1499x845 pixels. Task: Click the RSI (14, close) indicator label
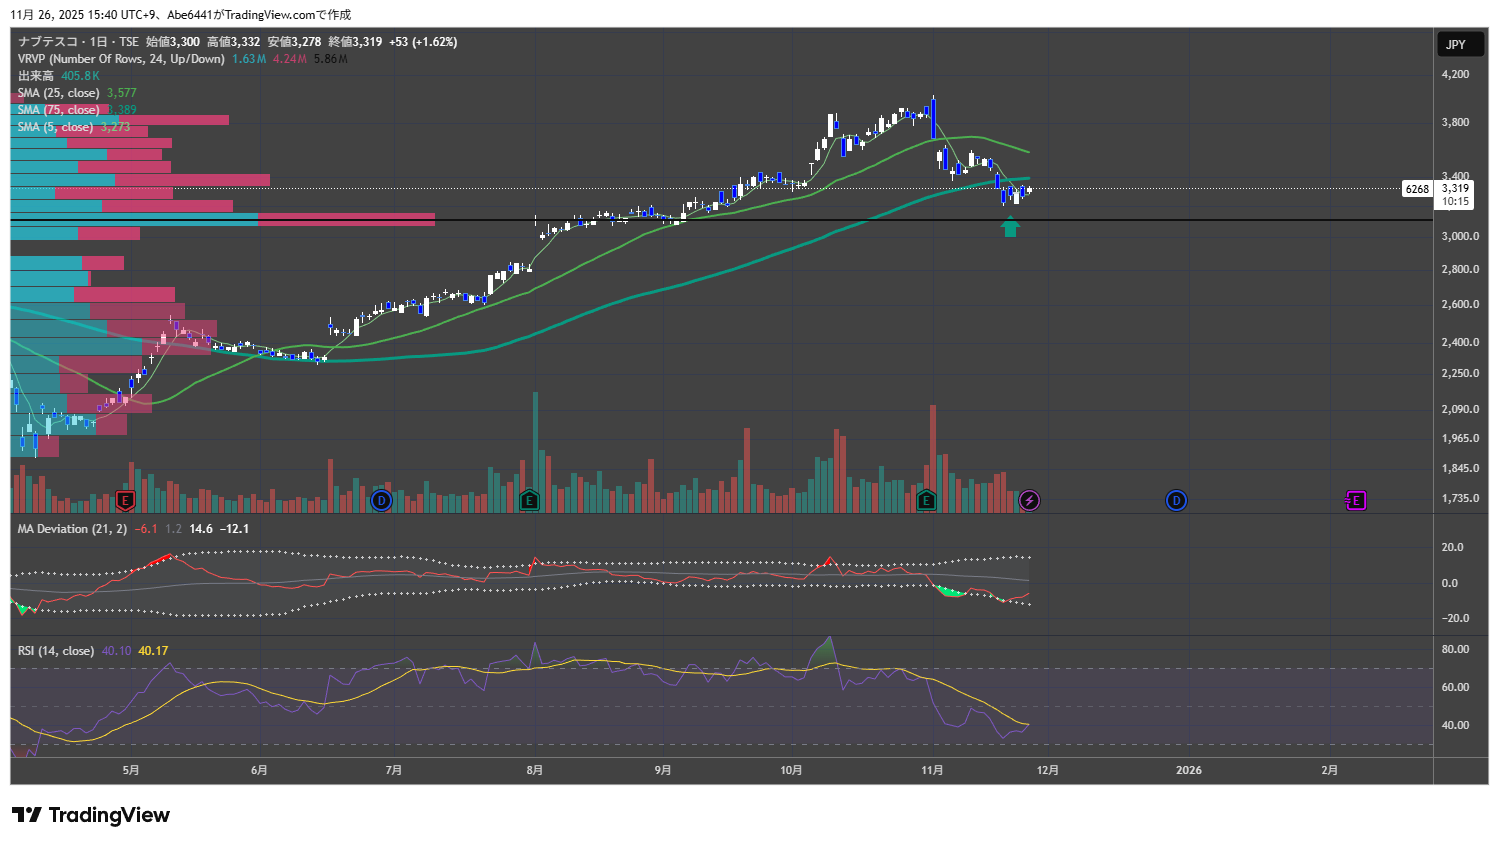56,651
